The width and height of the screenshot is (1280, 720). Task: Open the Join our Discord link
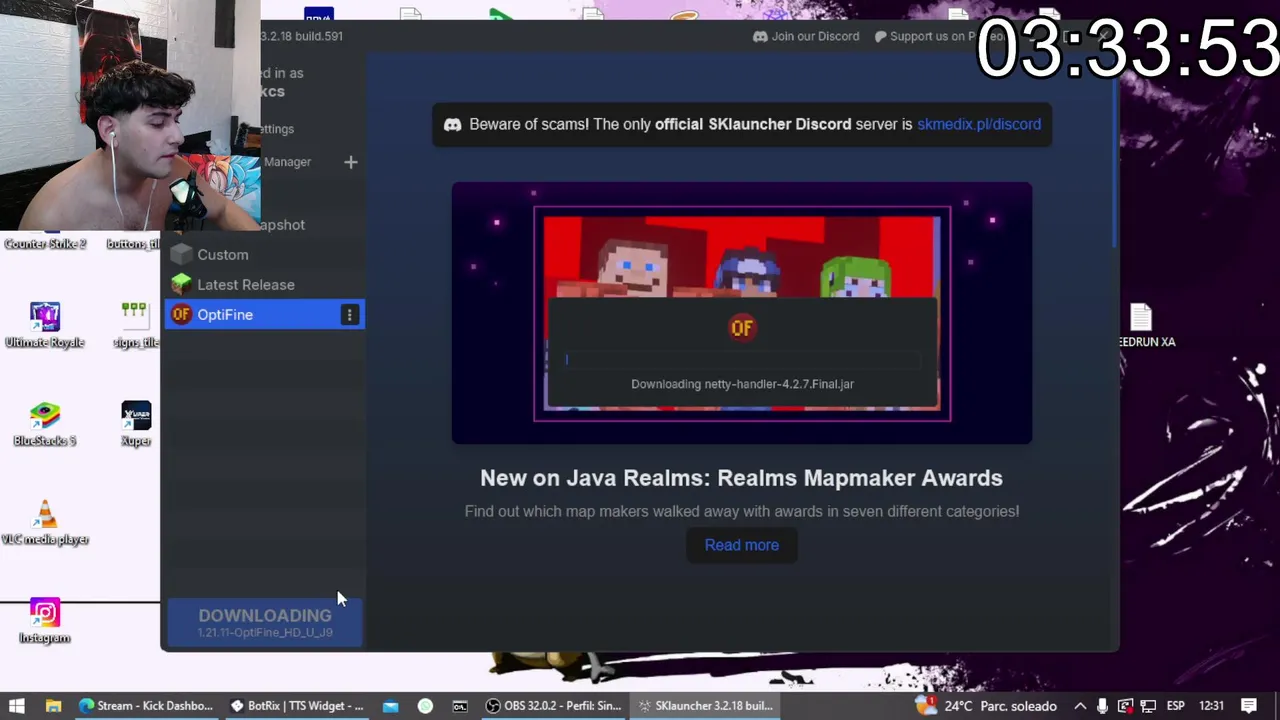pyautogui.click(x=806, y=36)
